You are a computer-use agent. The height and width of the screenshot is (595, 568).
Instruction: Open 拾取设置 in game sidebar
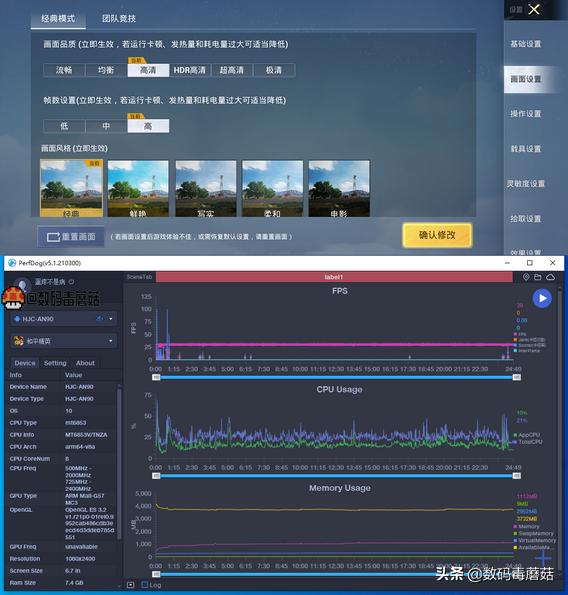[526, 219]
